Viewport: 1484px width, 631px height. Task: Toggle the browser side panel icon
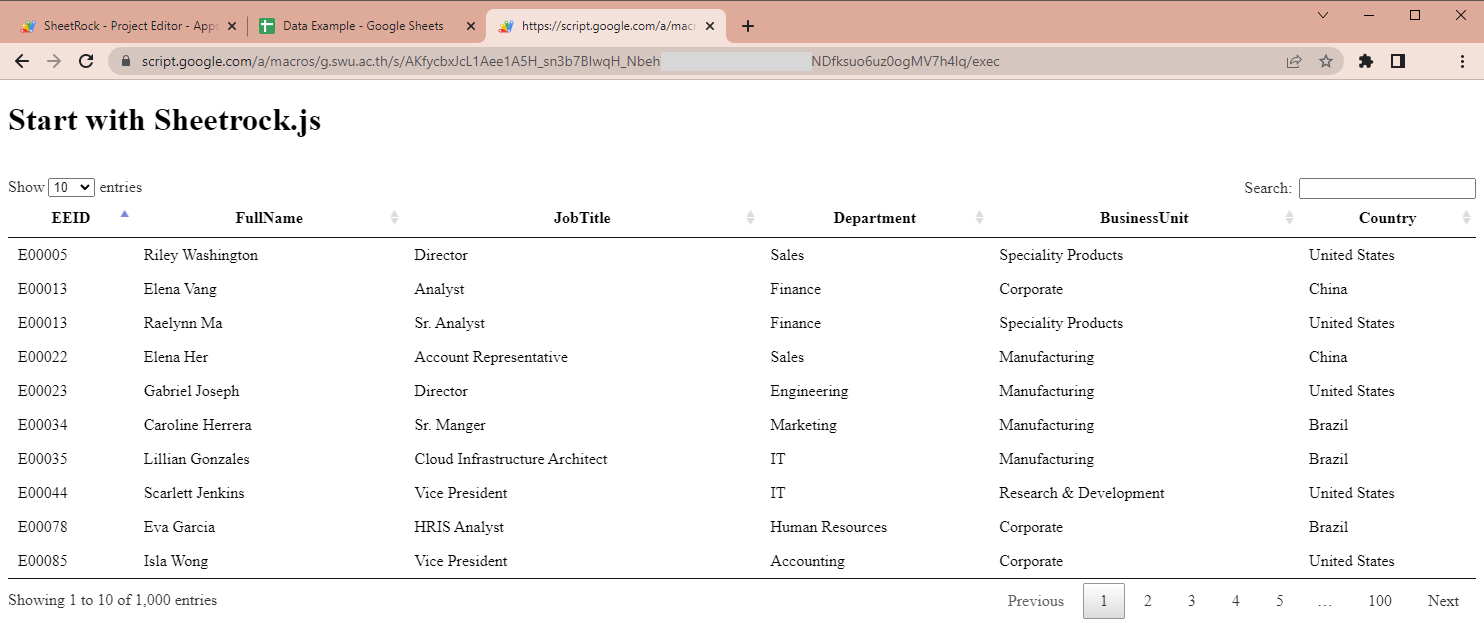point(1398,61)
